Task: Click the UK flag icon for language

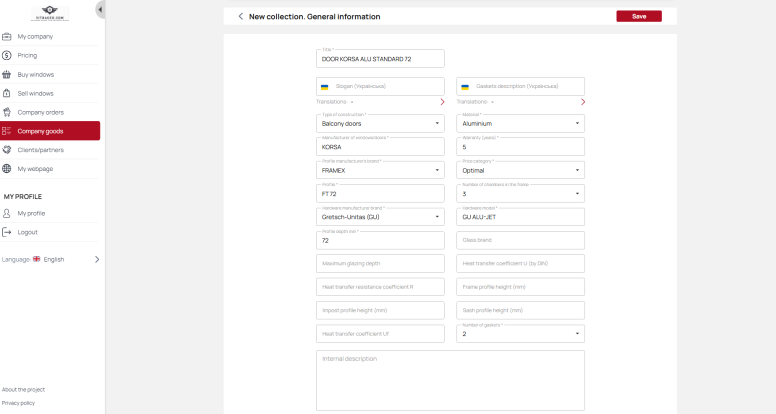Action: click(37, 259)
